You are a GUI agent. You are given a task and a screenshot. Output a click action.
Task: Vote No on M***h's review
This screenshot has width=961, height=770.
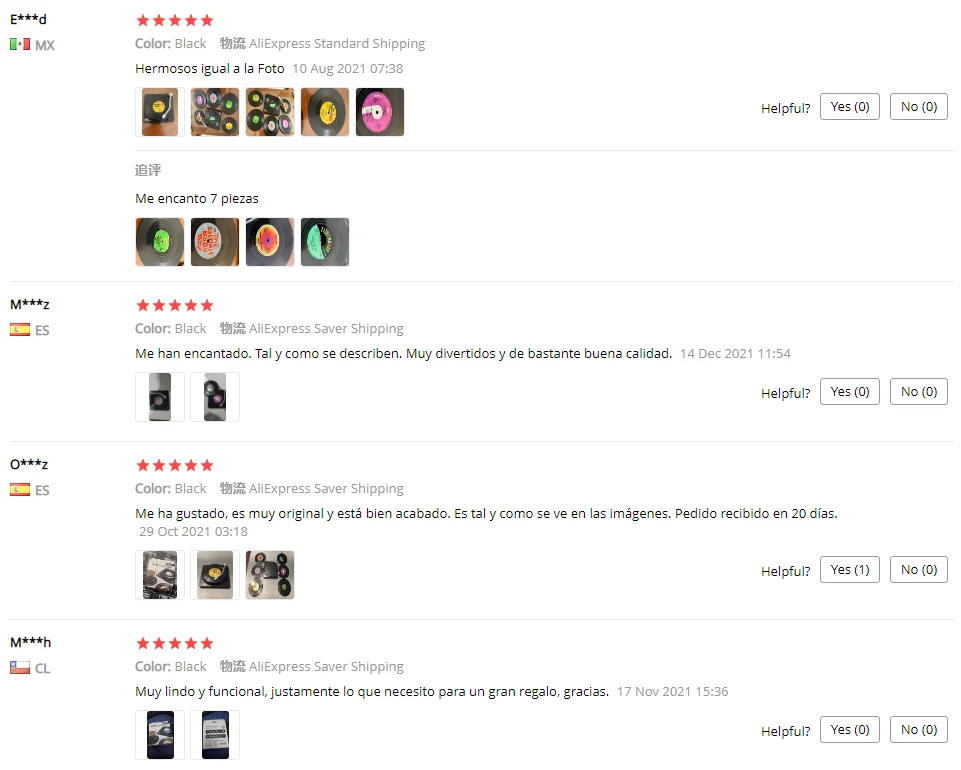[x=919, y=730]
